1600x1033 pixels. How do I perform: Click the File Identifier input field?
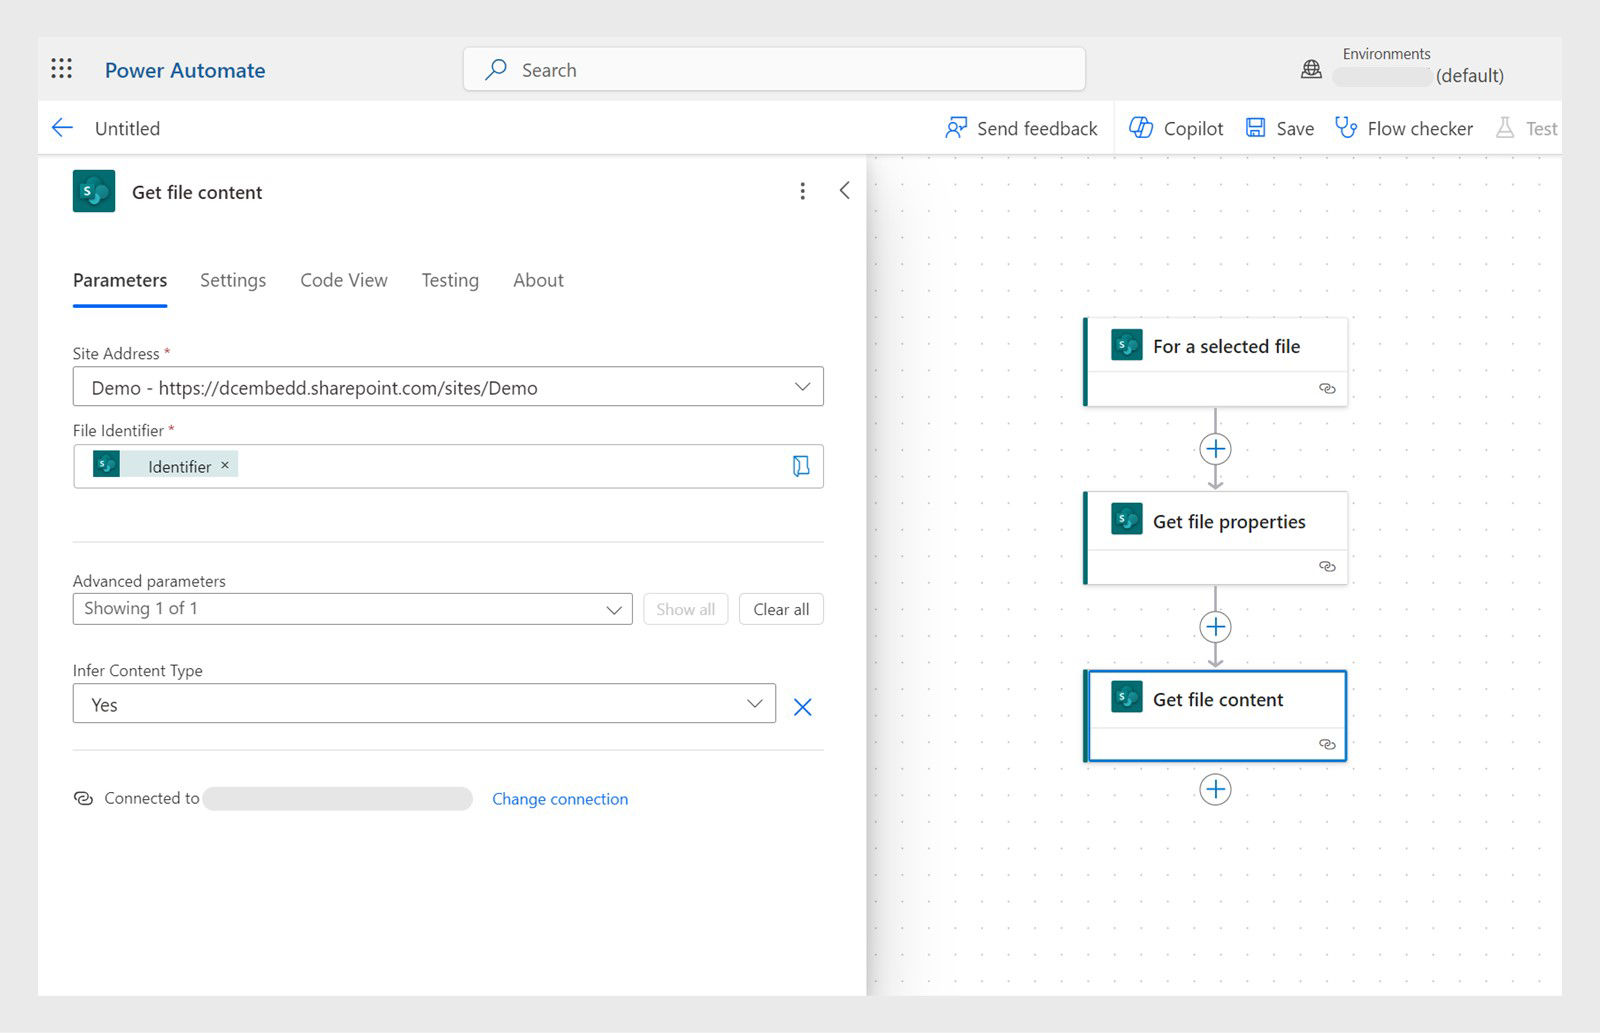(448, 466)
